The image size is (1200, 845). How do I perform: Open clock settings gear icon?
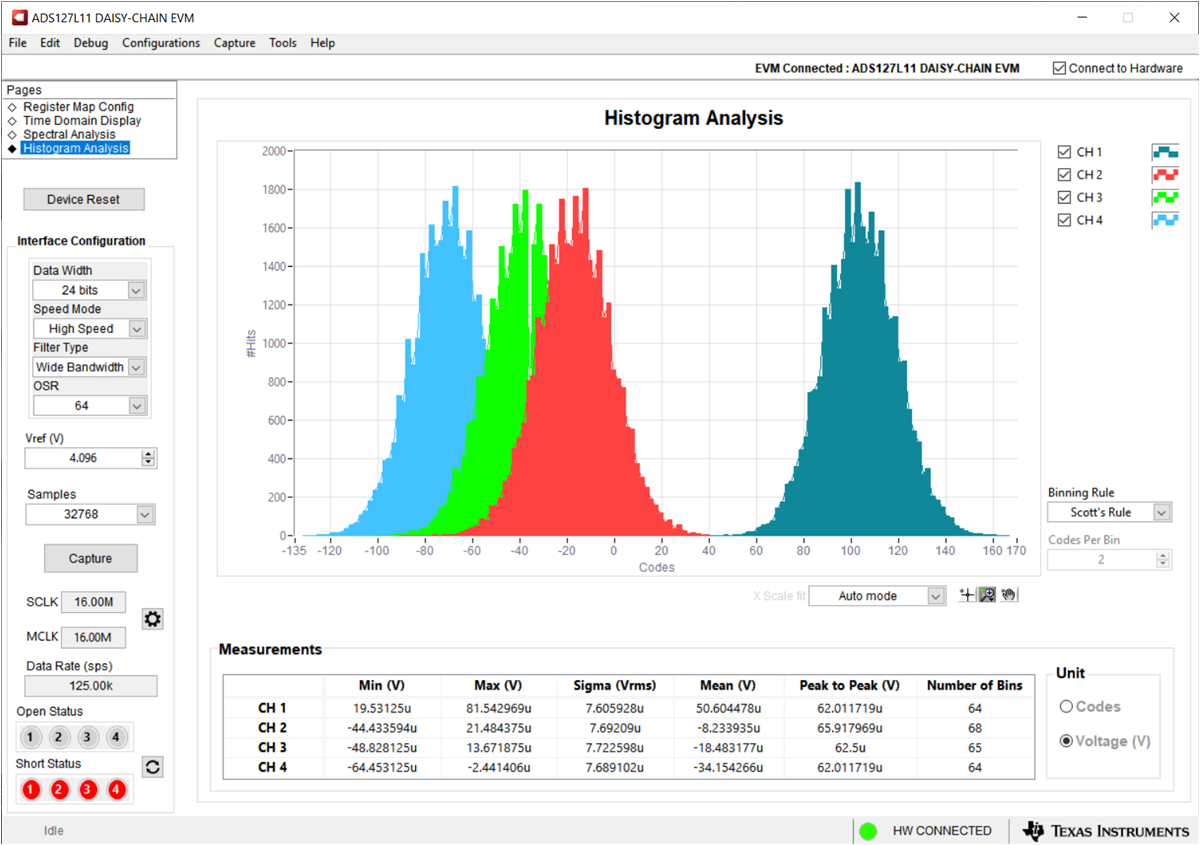tap(152, 619)
